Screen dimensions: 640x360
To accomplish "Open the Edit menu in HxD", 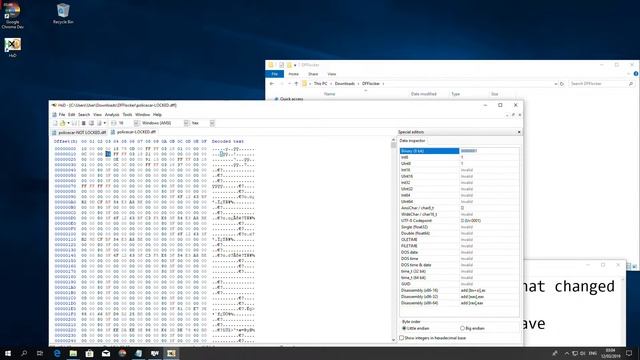I will [71, 115].
